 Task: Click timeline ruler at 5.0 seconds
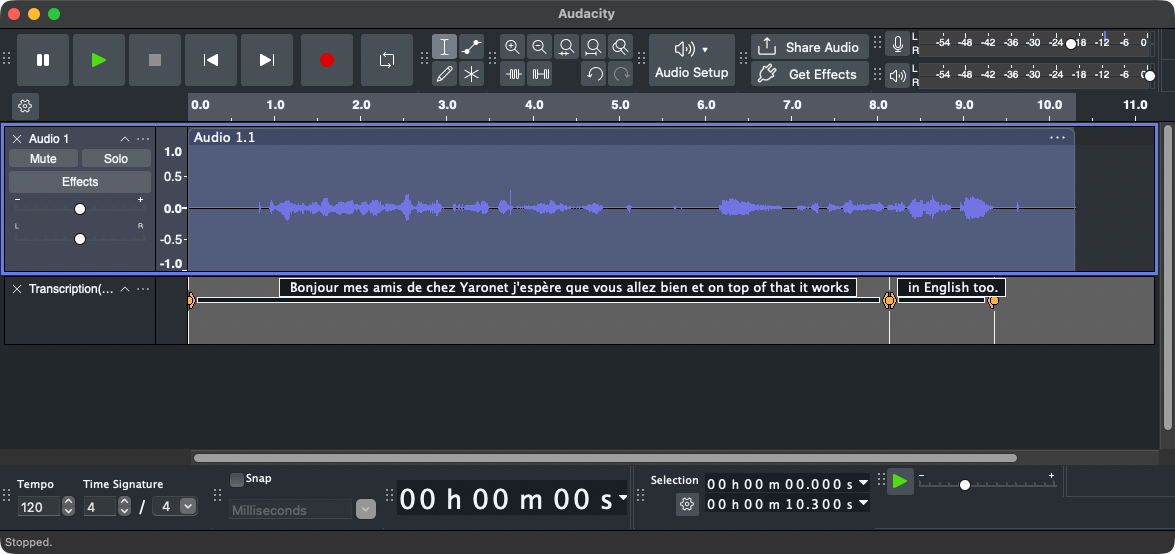[x=620, y=106]
